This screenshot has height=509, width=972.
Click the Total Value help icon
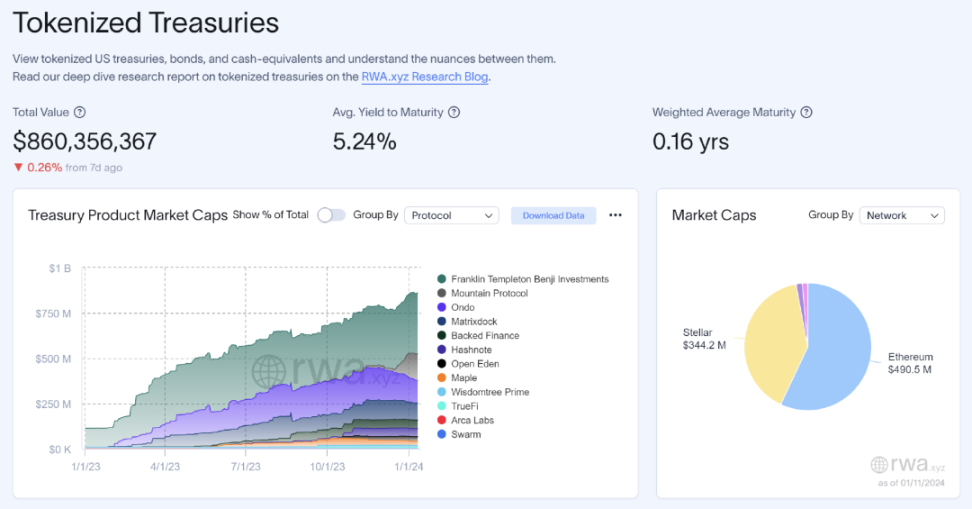tap(80, 113)
